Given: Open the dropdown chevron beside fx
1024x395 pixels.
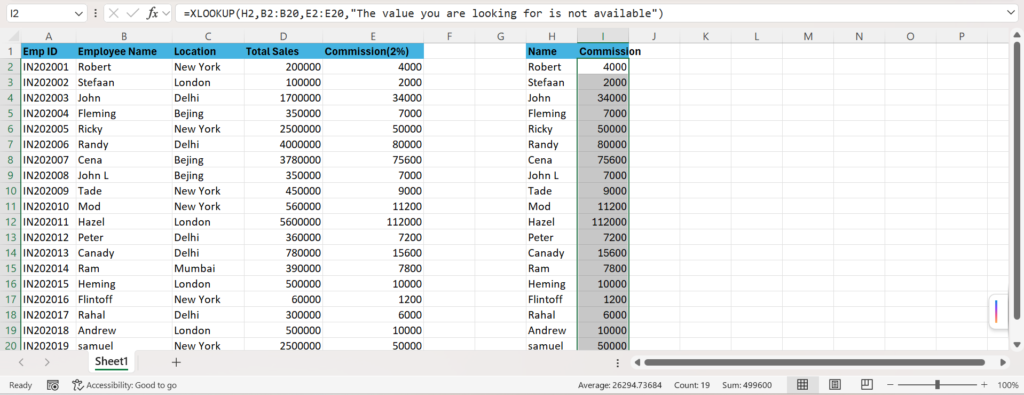Looking at the screenshot, I should pyautogui.click(x=165, y=13).
